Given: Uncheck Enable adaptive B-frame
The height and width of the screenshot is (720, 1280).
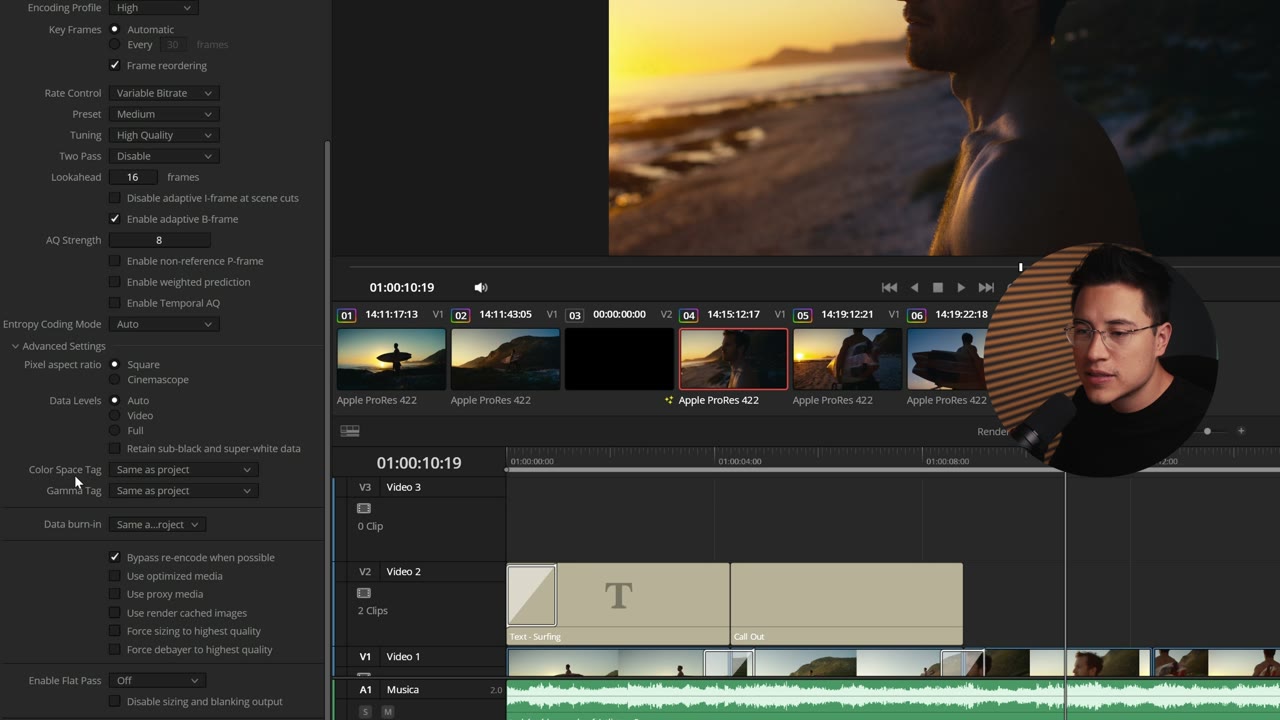Looking at the screenshot, I should tap(114, 219).
